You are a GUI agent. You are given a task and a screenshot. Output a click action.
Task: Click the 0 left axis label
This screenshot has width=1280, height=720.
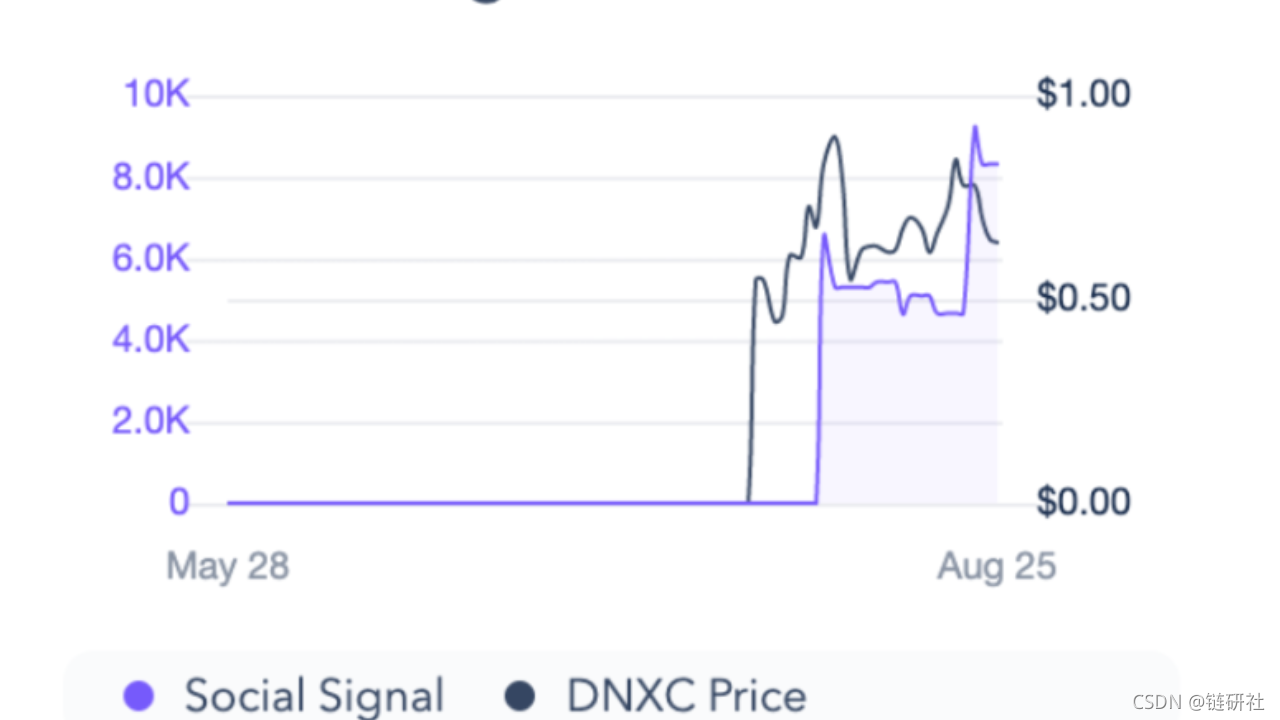coord(179,502)
